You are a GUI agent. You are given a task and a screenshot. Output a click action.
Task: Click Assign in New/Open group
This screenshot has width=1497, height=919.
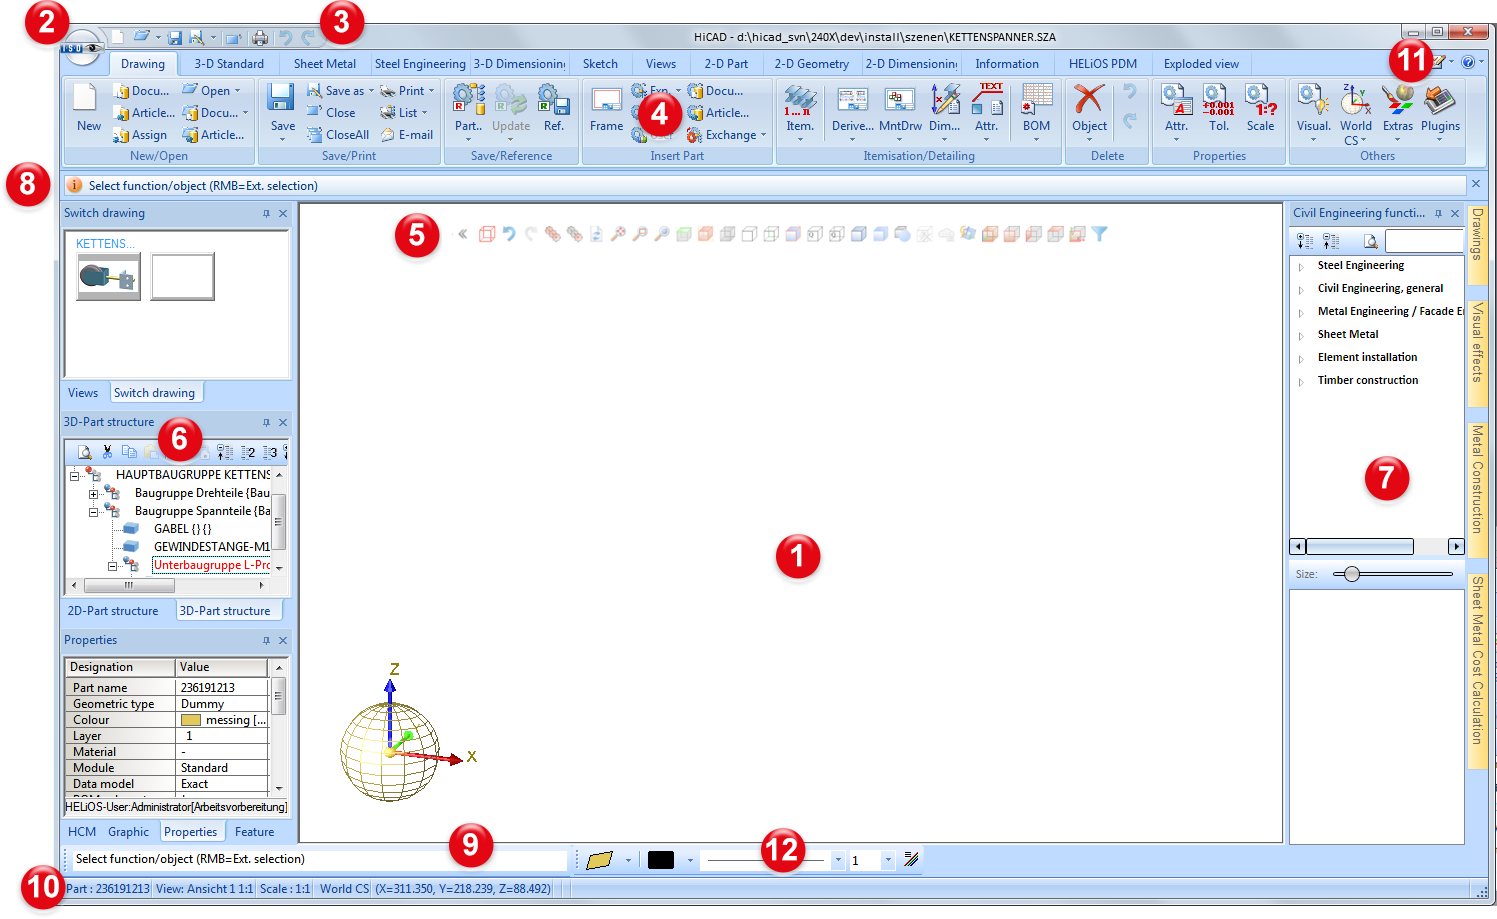(140, 135)
